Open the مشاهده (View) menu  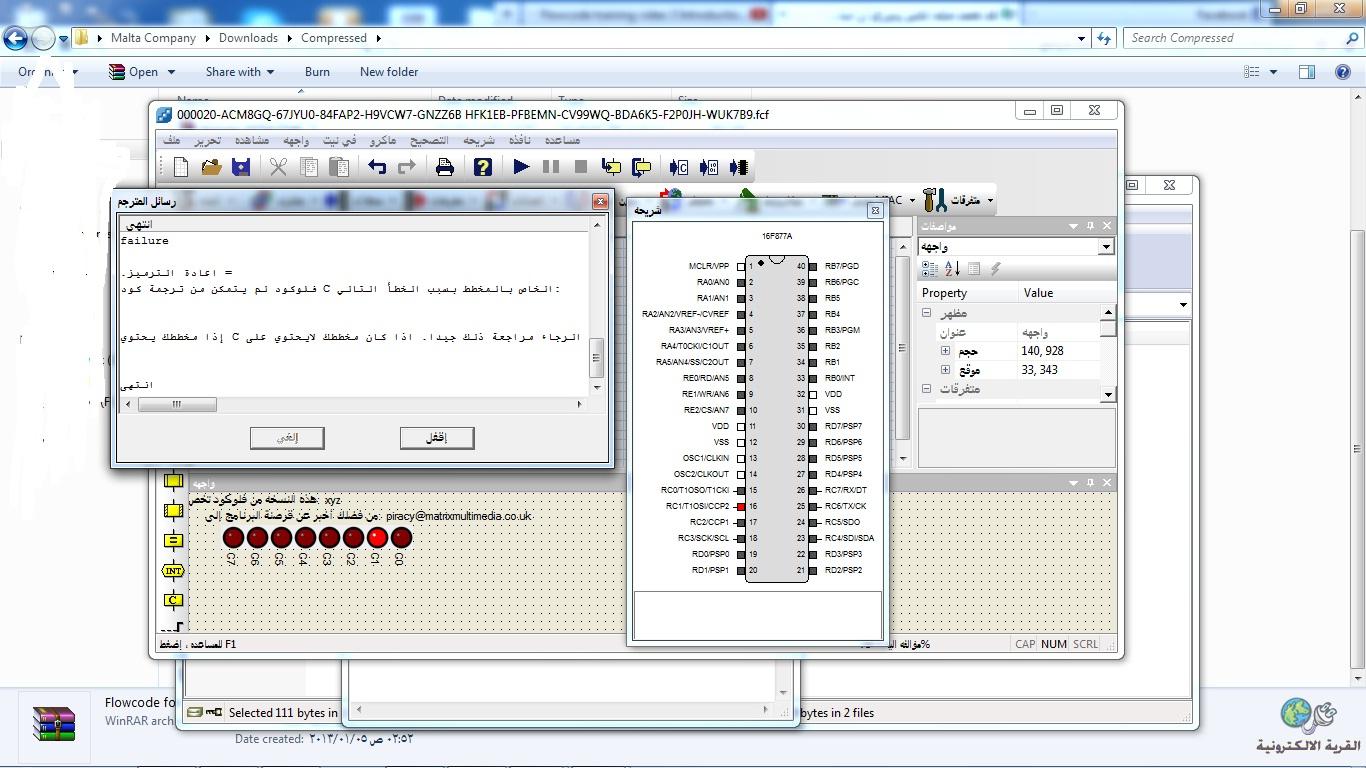pyautogui.click(x=252, y=141)
